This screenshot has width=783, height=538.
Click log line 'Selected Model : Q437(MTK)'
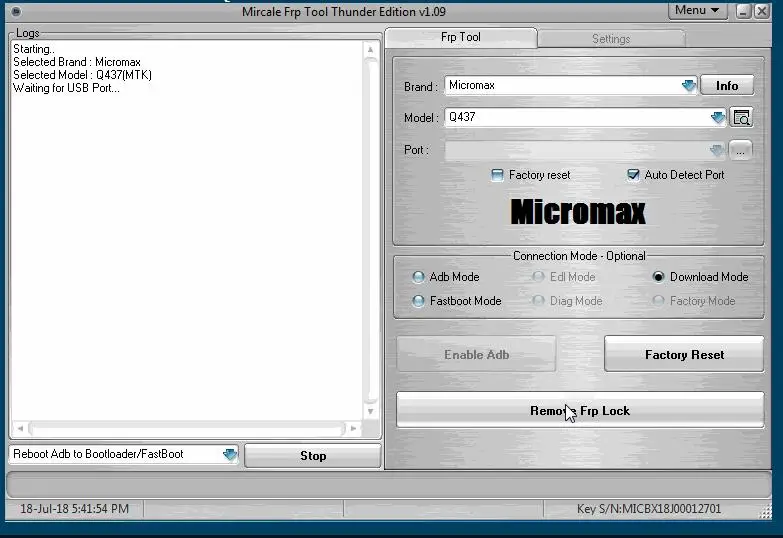click(82, 75)
